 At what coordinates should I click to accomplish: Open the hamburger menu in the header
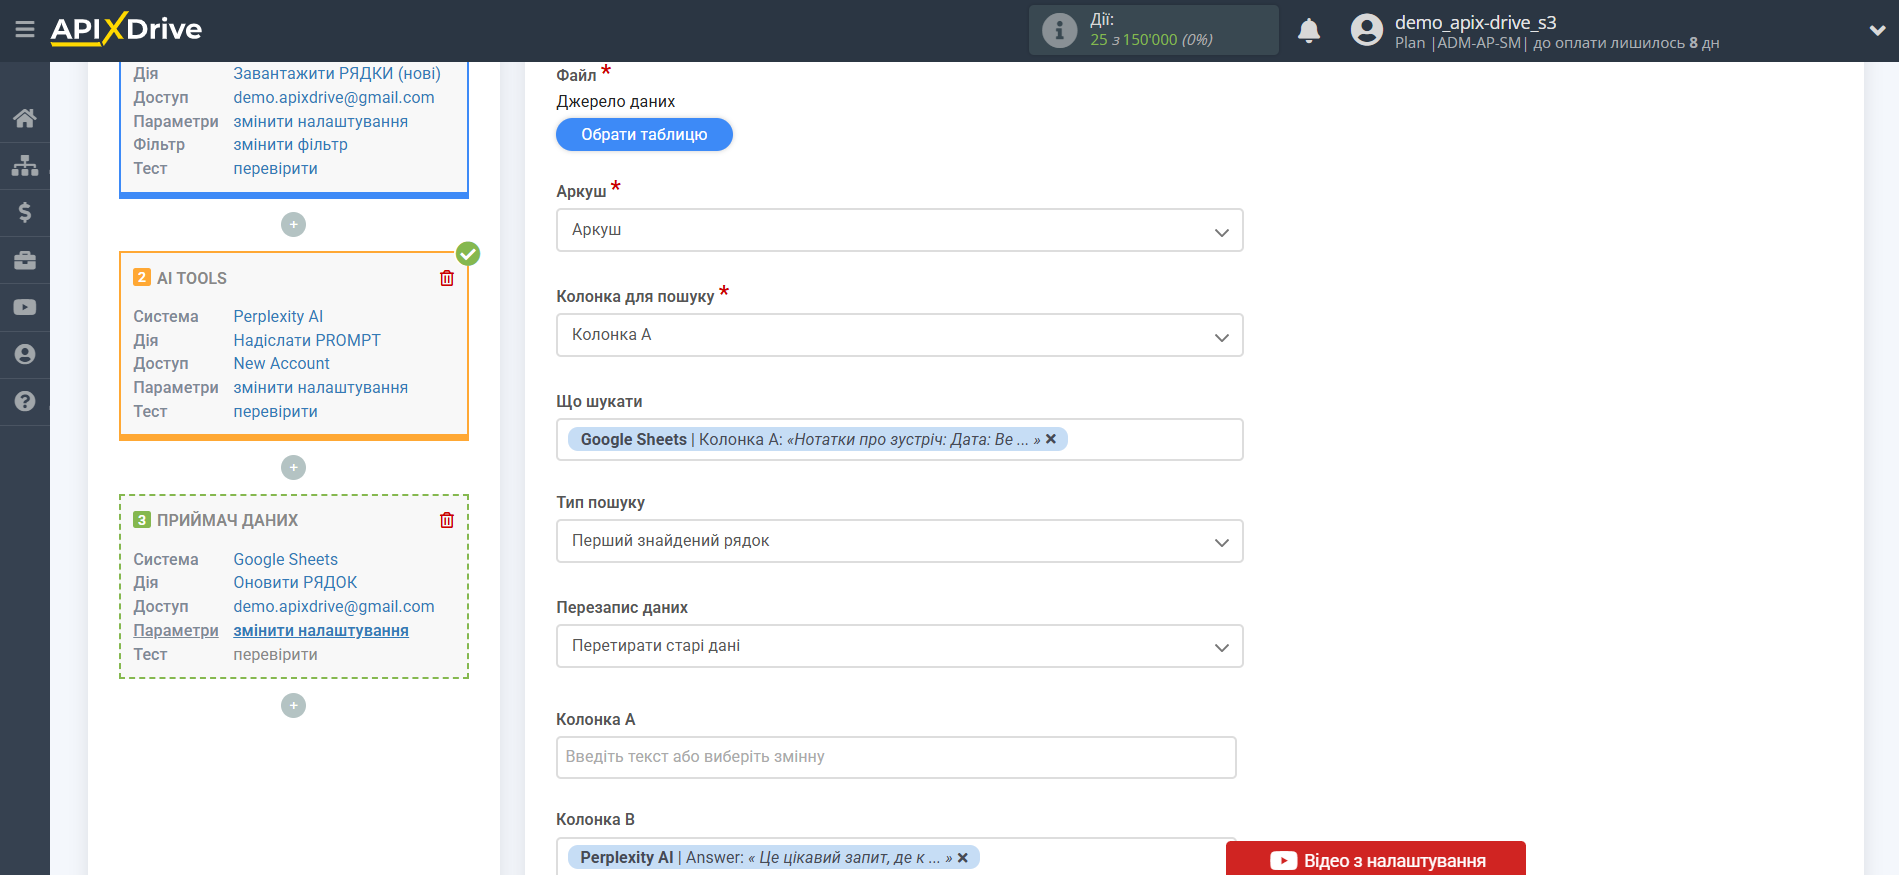(x=25, y=30)
